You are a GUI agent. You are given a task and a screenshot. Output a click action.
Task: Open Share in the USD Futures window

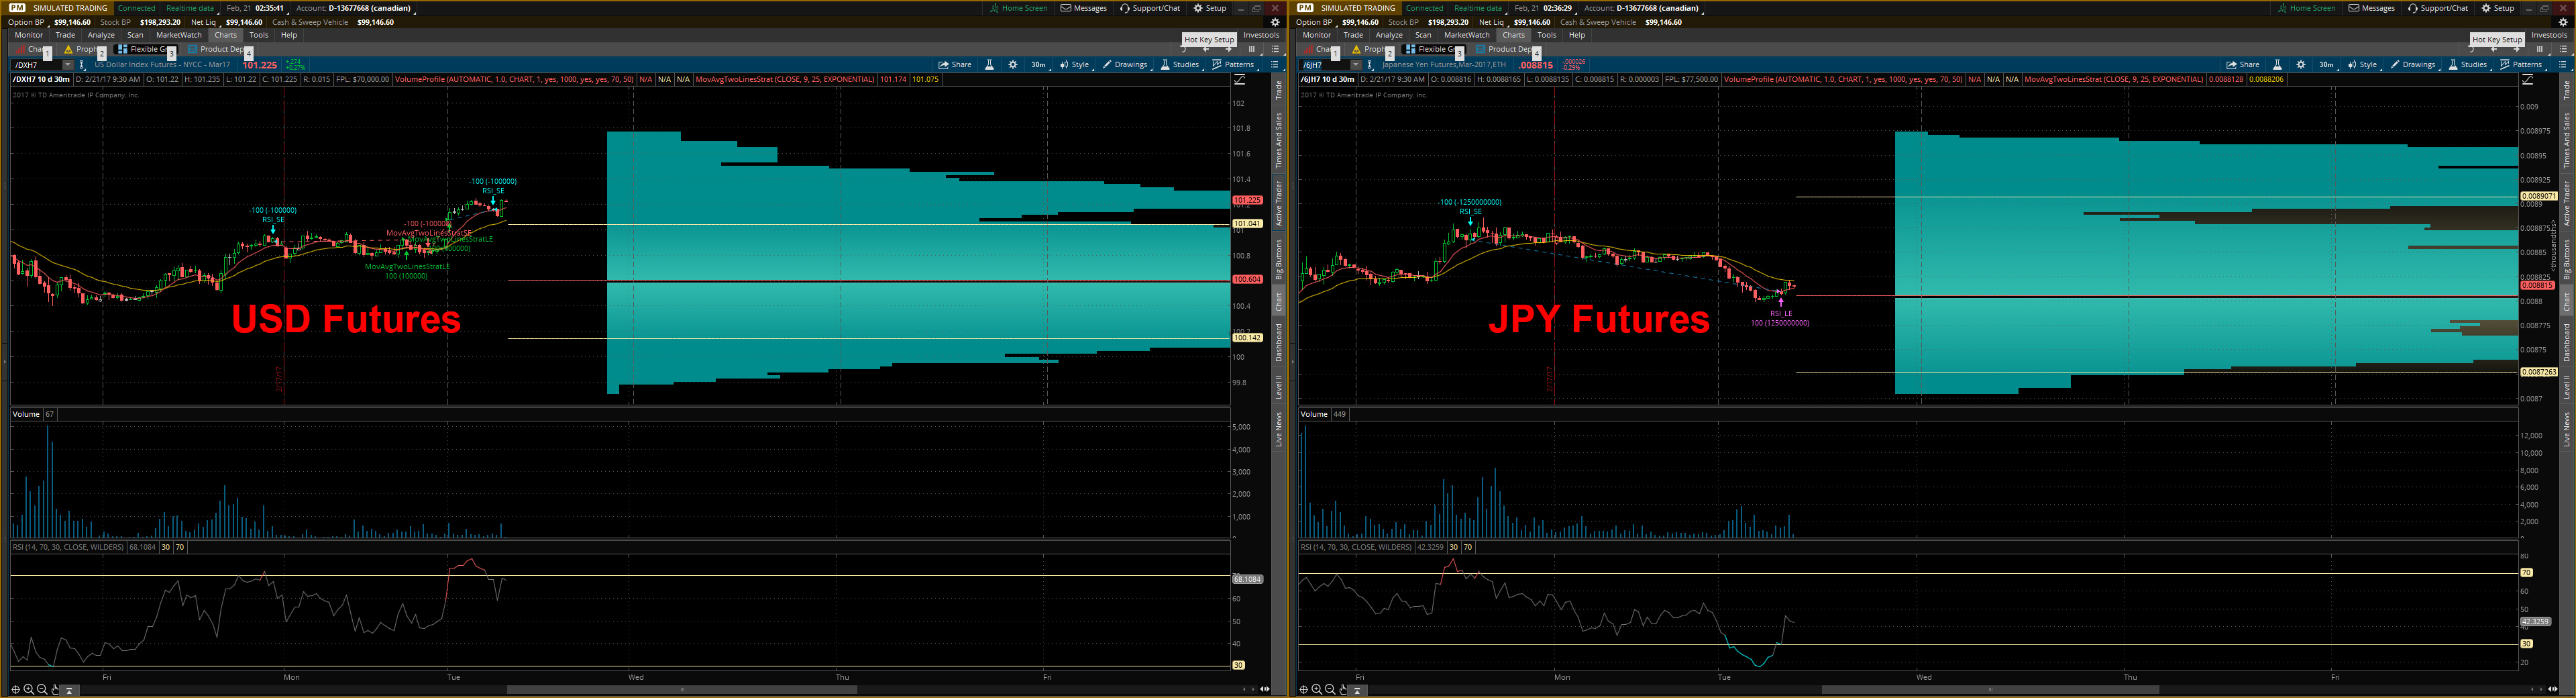pyautogui.click(x=955, y=65)
